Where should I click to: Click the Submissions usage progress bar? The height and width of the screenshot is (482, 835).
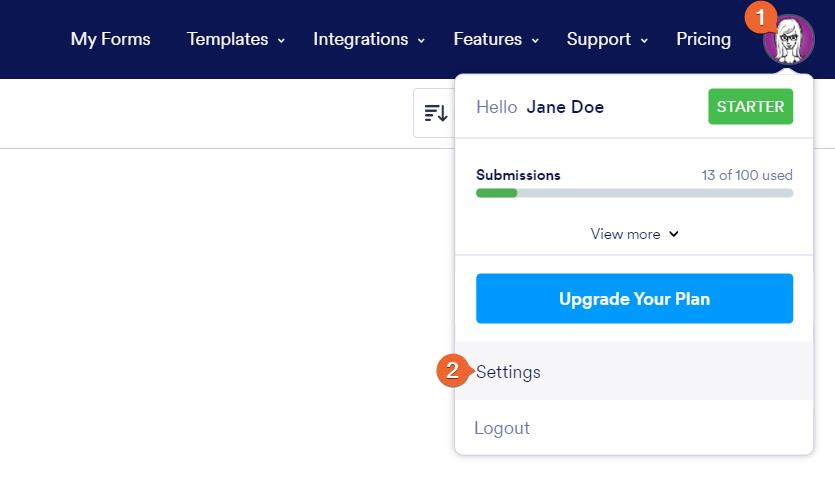[x=634, y=193]
